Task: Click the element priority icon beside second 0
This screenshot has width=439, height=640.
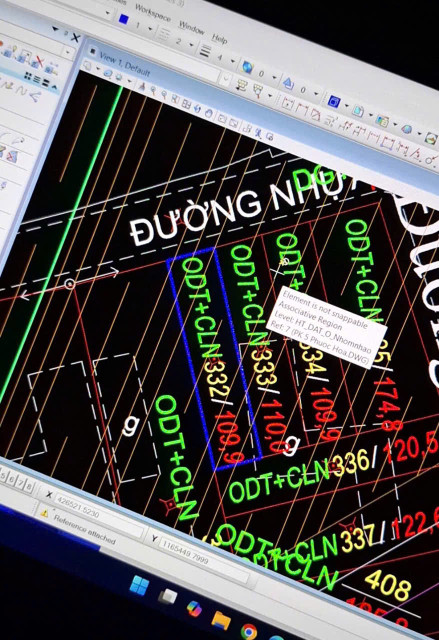Action: coord(288,83)
